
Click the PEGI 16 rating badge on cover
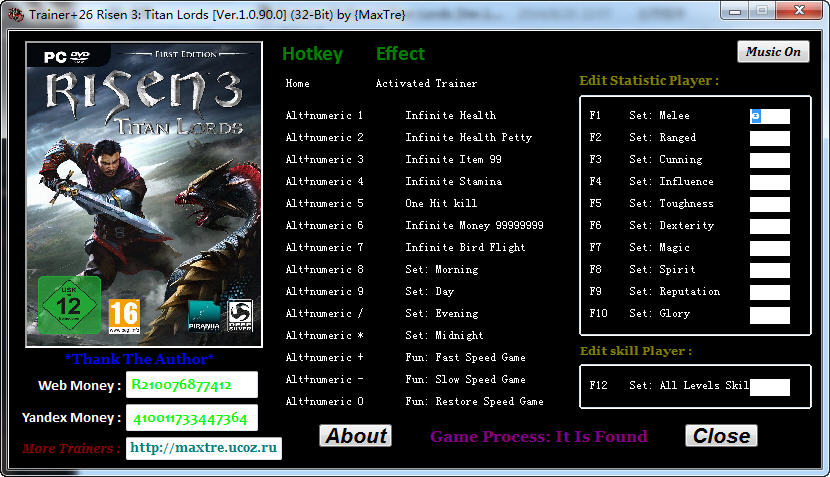point(124,316)
